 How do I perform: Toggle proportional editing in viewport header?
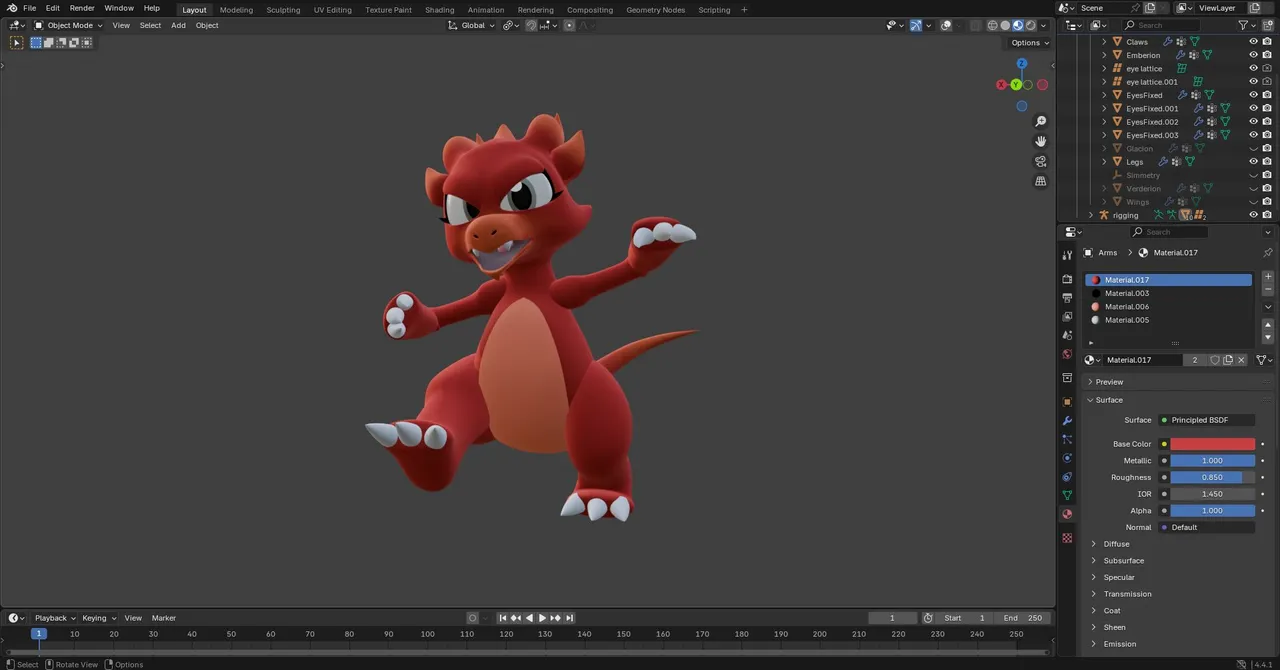click(x=569, y=25)
